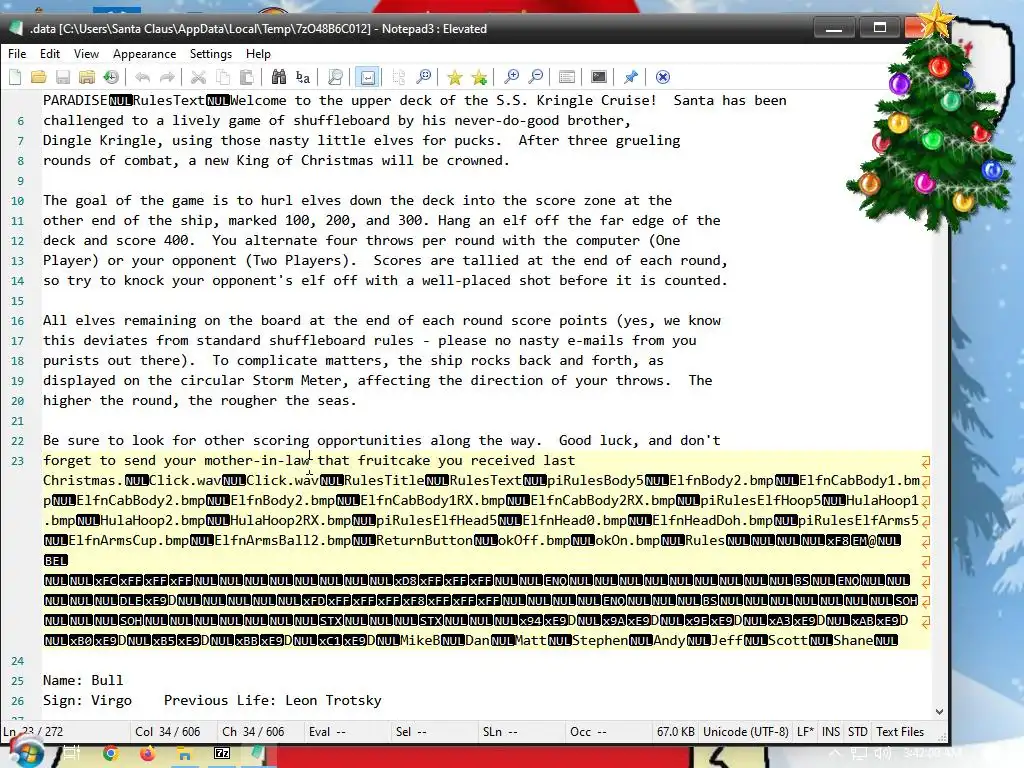The image size is (1024, 768).
Task: Open Firefox from the taskbar
Action: 148,754
